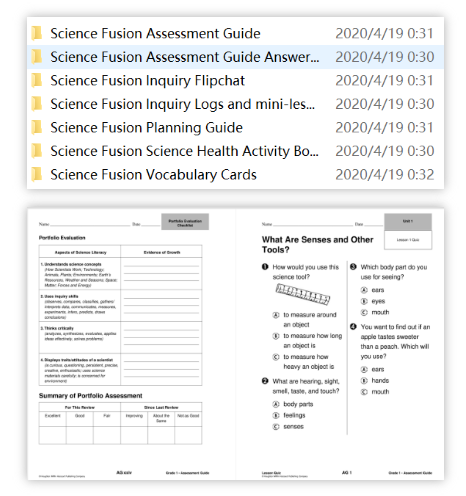Mark the 'hands' answer bubble
Screen dimensions: 466x496
pyautogui.click(x=364, y=381)
